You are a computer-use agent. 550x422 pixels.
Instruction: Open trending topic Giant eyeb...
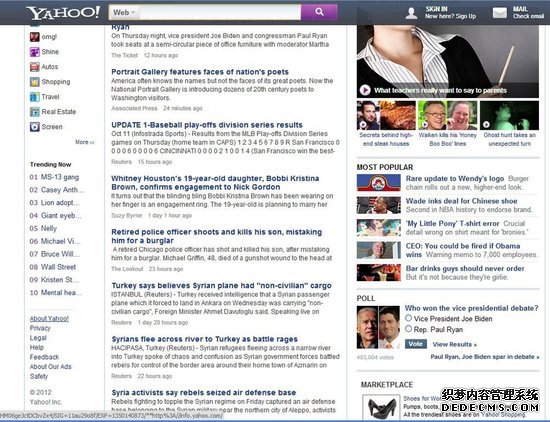pyautogui.click(x=61, y=216)
